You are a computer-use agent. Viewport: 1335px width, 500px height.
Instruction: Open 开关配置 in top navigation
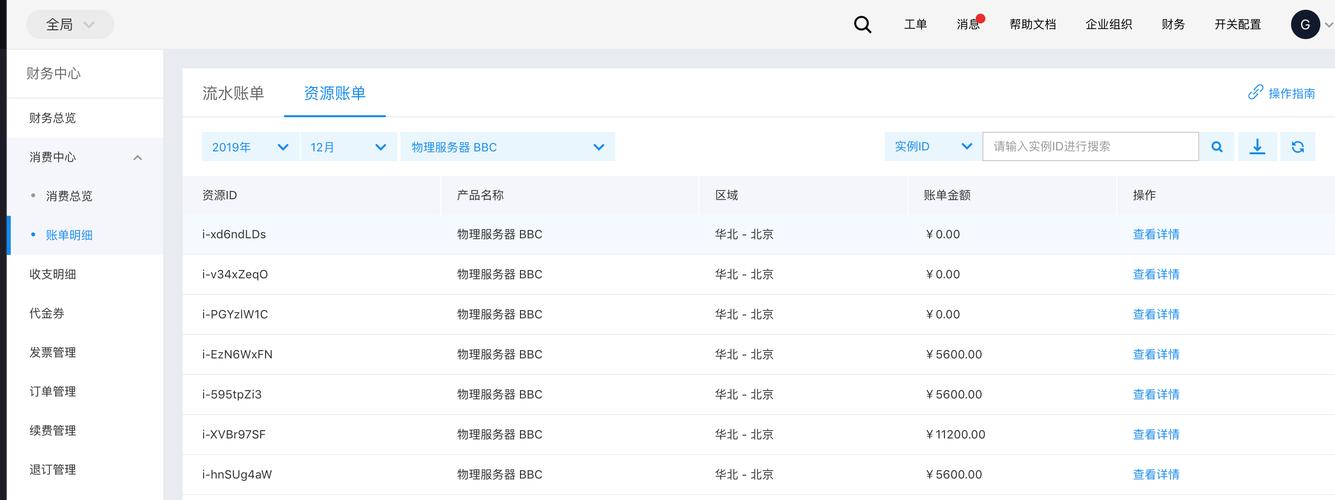pos(1238,25)
